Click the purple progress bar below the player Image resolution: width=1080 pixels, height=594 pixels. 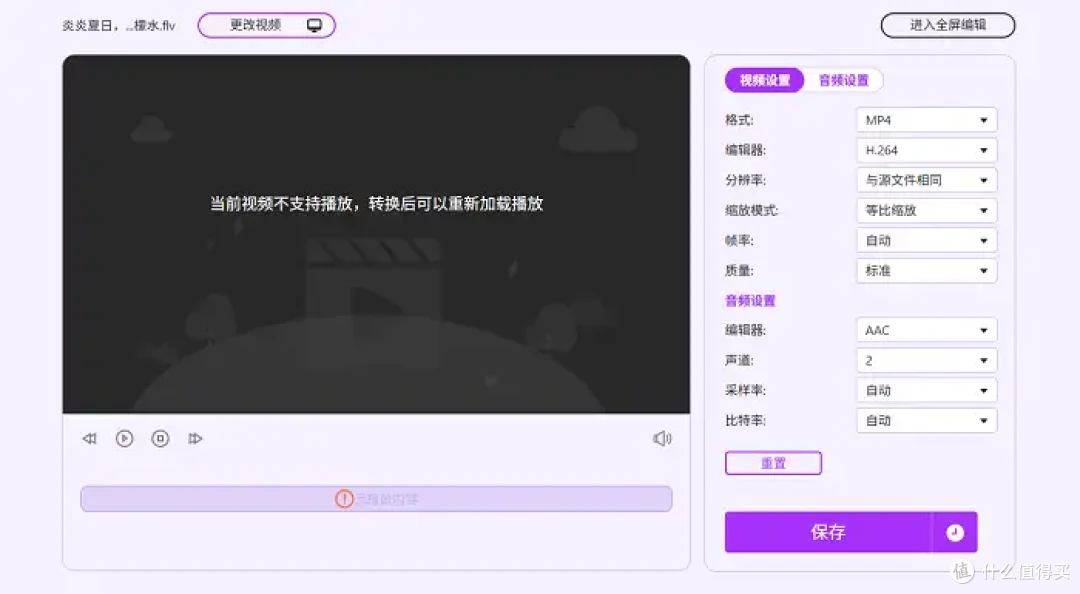[376, 499]
